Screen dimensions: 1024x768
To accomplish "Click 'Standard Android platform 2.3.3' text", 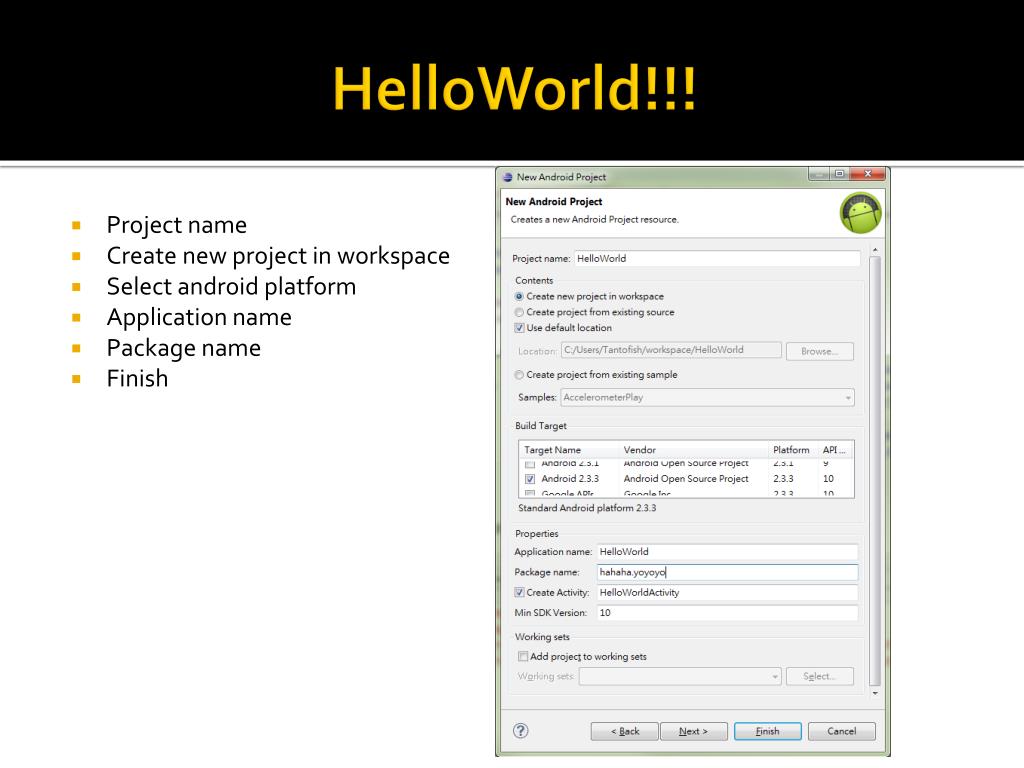I will point(587,508).
